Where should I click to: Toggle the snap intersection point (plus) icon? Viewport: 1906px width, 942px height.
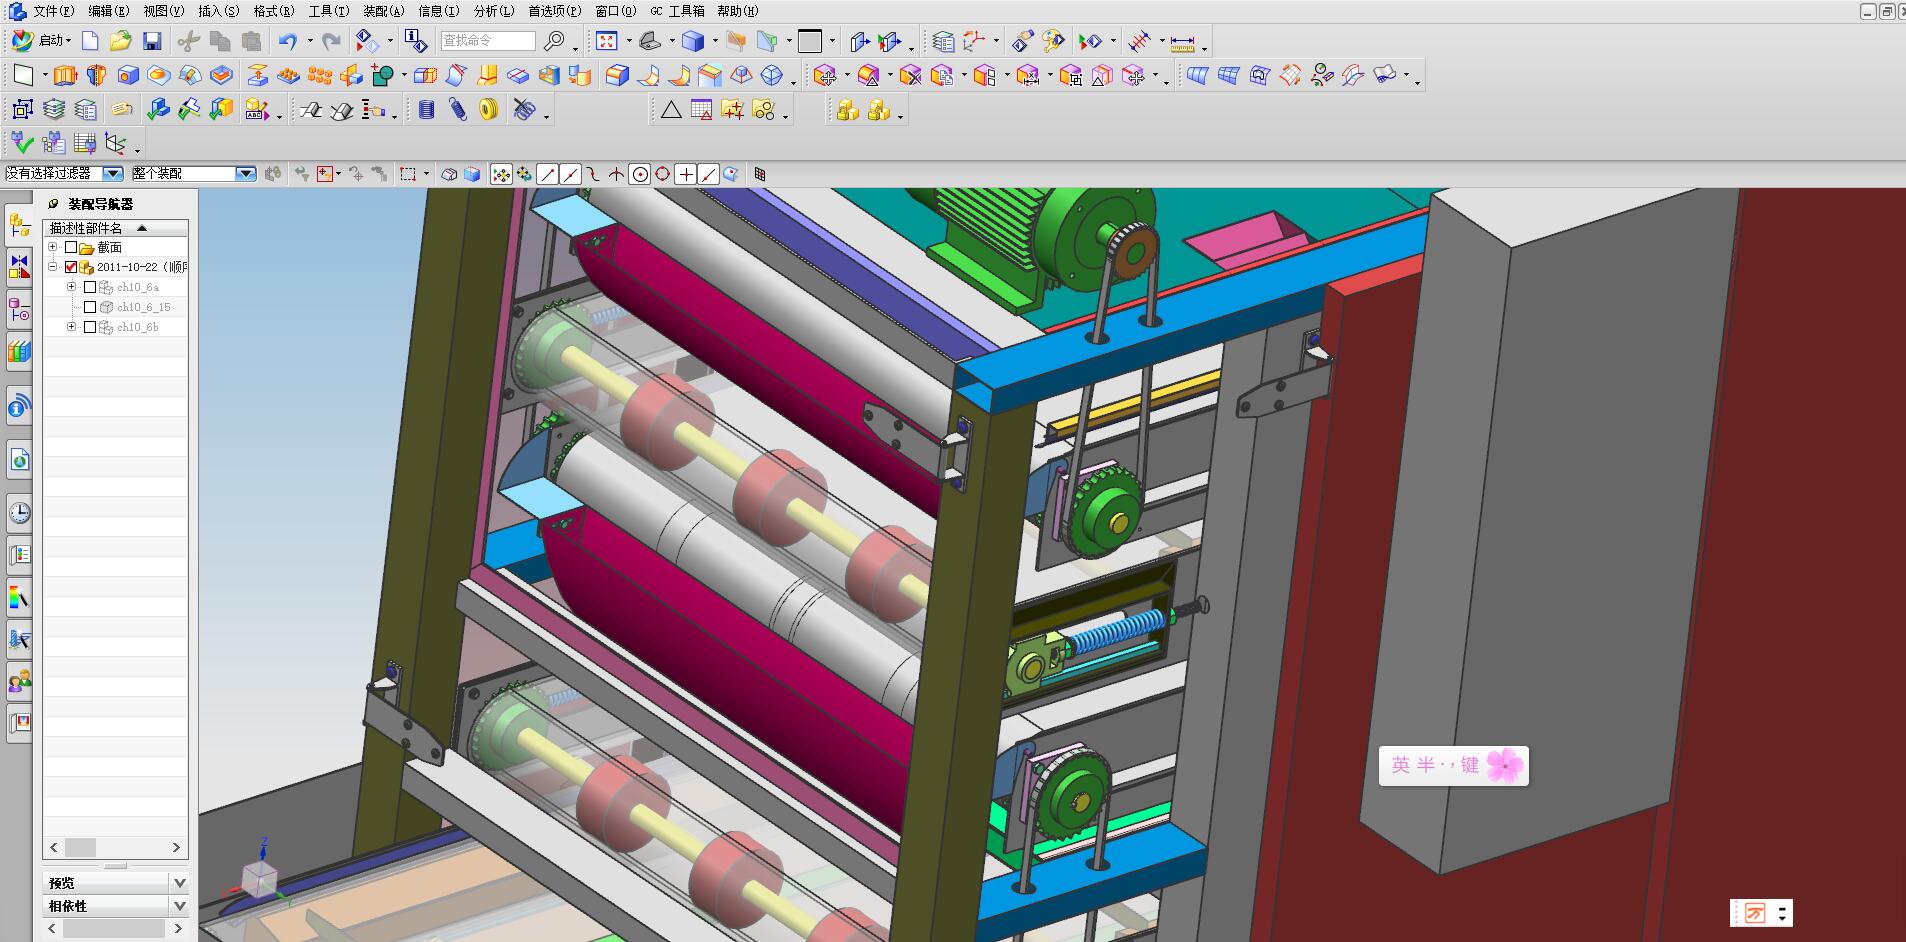click(686, 174)
